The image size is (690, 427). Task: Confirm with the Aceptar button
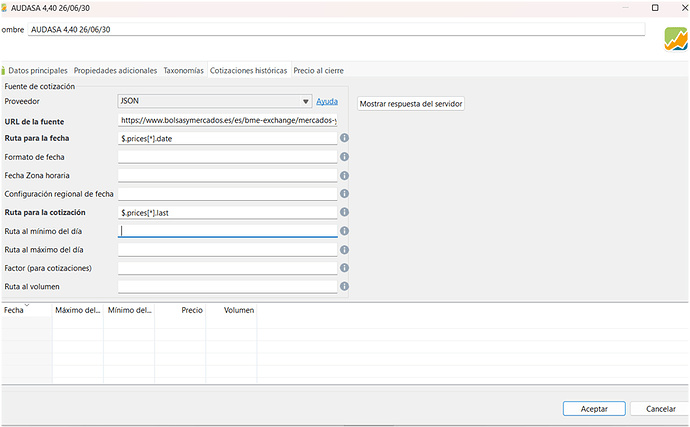click(x=594, y=409)
